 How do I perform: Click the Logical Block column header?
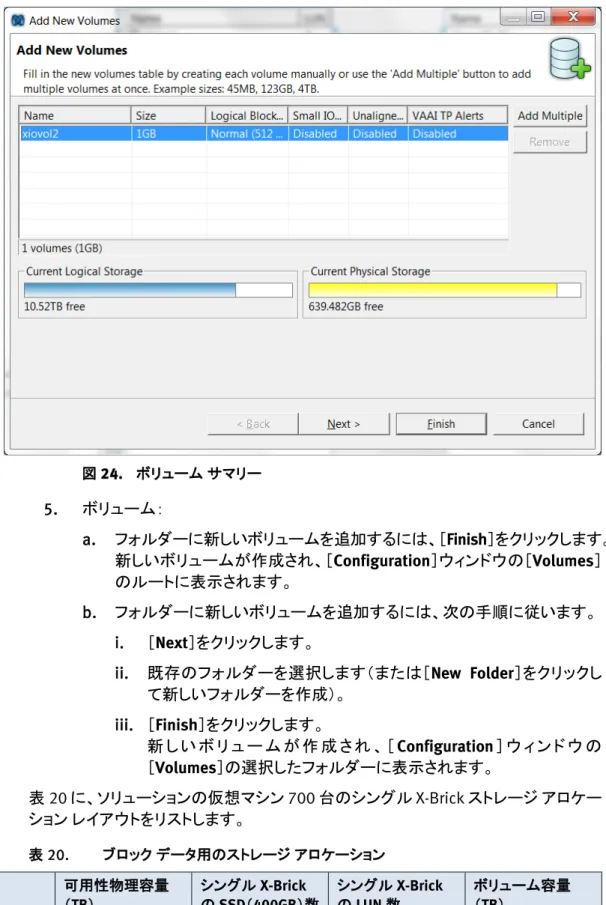click(x=247, y=115)
